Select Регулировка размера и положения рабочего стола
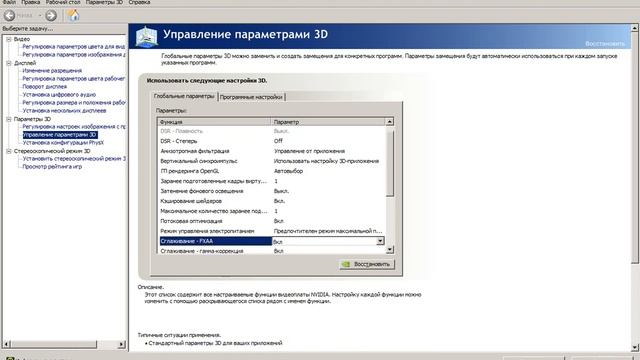Screen dimensions: 640x360 click(73, 102)
